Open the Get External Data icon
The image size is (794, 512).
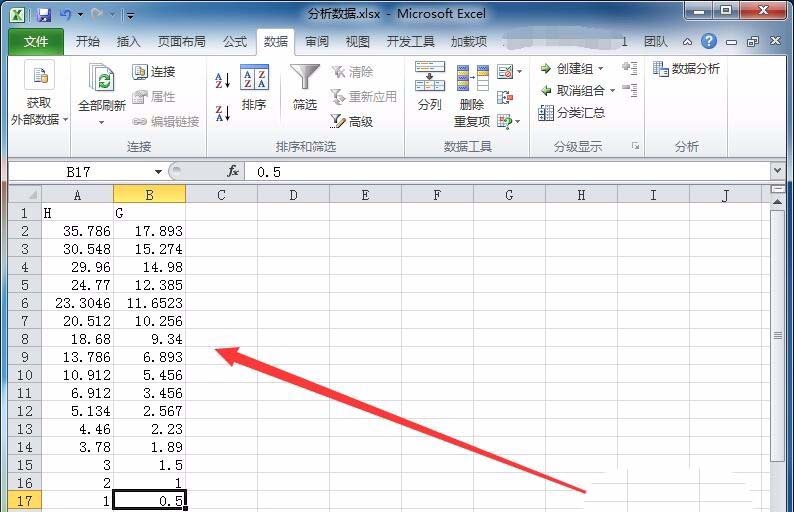[x=39, y=76]
